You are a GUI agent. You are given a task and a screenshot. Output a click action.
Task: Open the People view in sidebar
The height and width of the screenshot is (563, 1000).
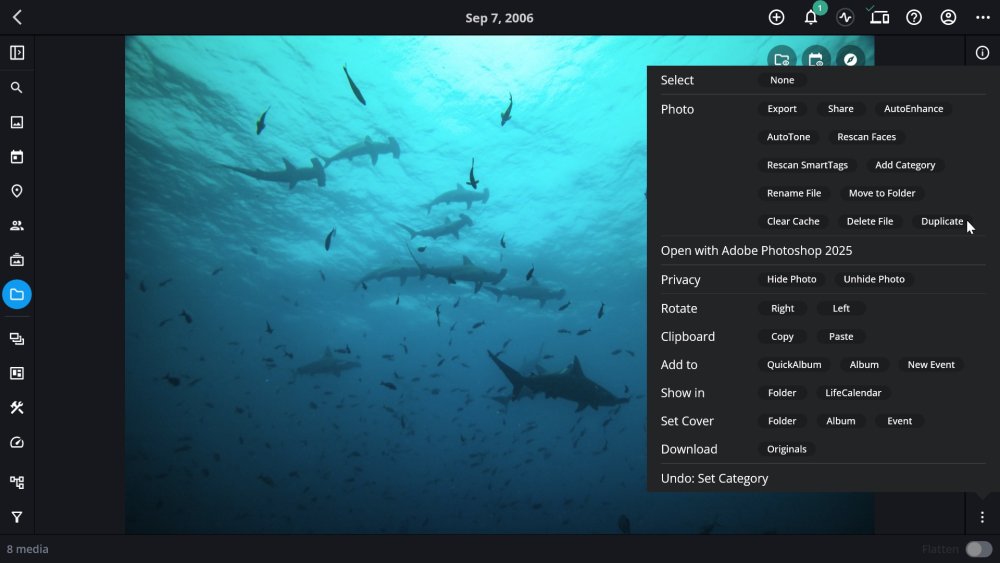pyautogui.click(x=17, y=226)
